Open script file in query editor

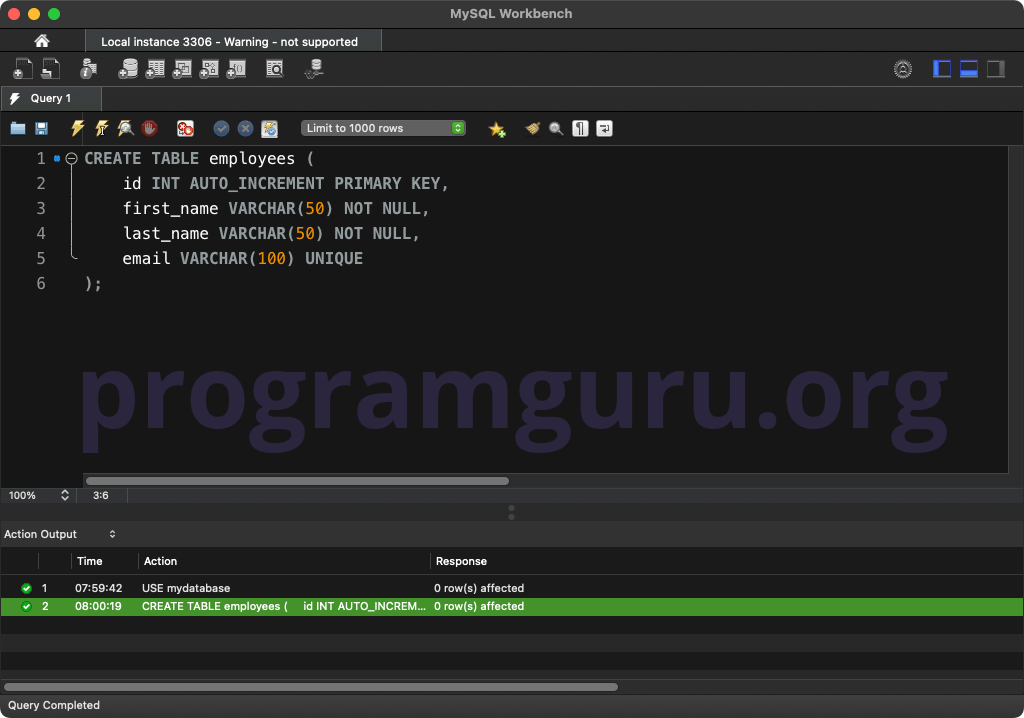[x=18, y=129]
